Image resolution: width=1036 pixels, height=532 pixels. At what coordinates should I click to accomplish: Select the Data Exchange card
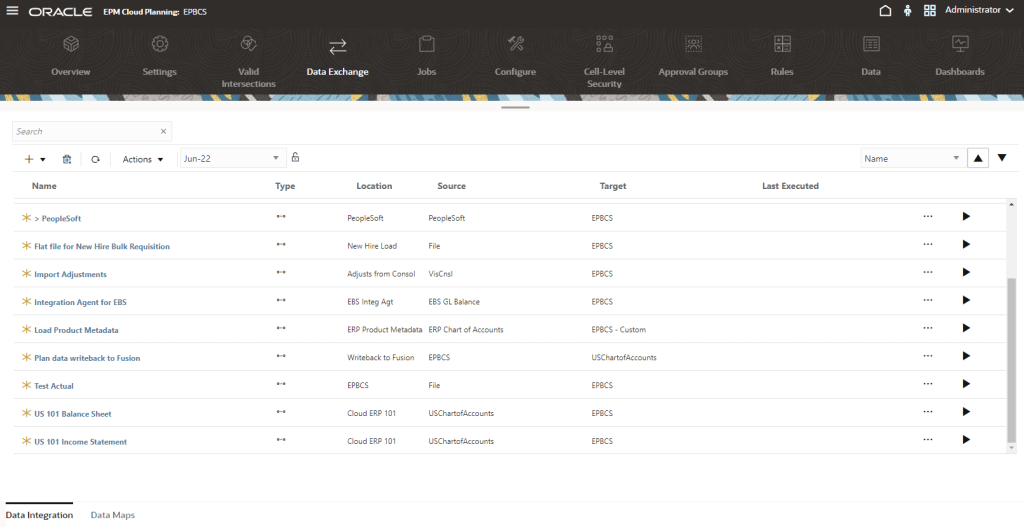click(x=338, y=58)
